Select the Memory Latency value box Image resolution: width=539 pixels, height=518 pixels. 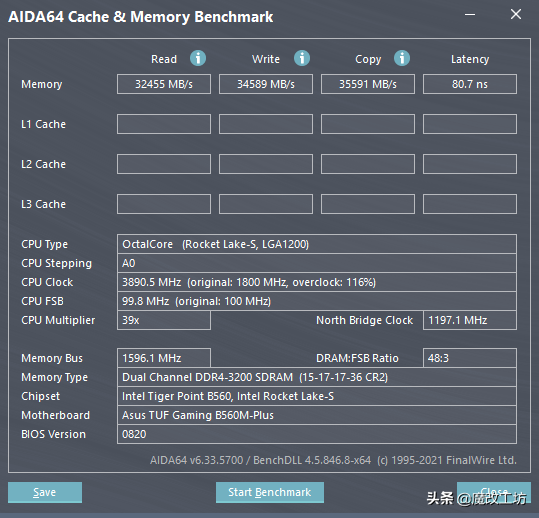coord(470,84)
